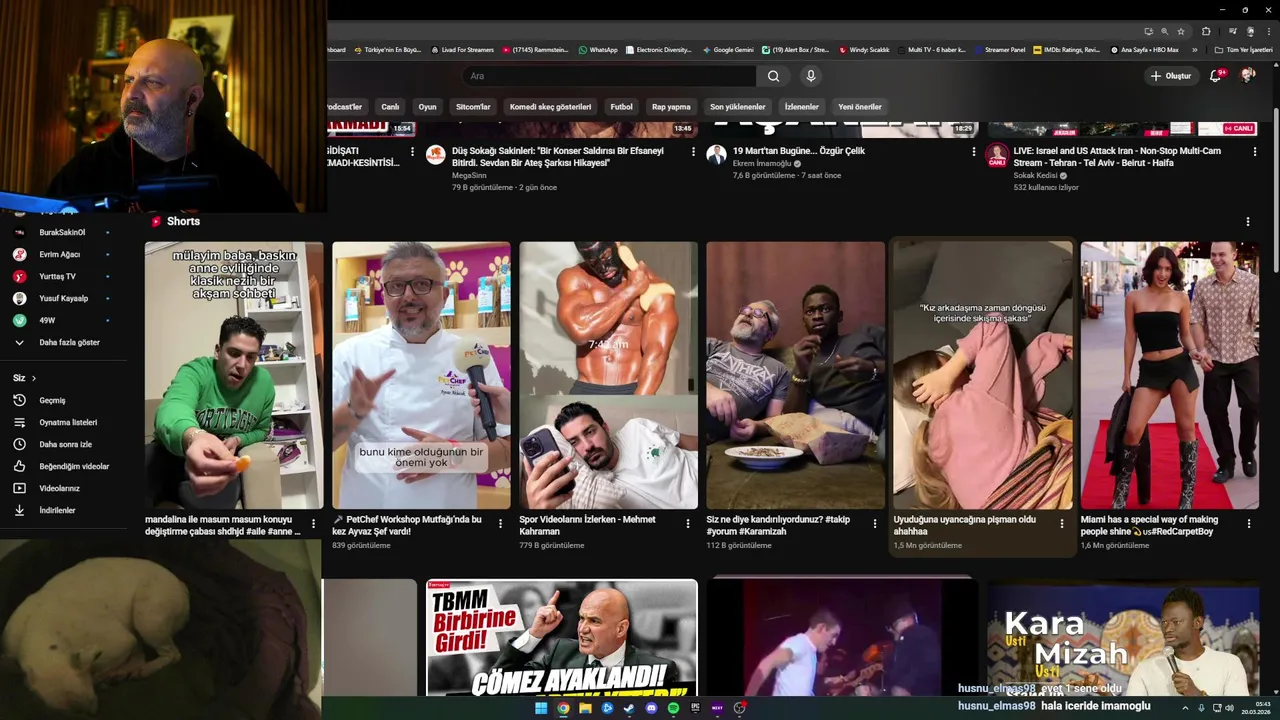Viewport: 1280px width, 720px height.
Task: Open Google Gemini bookmark
Action: (x=728, y=50)
